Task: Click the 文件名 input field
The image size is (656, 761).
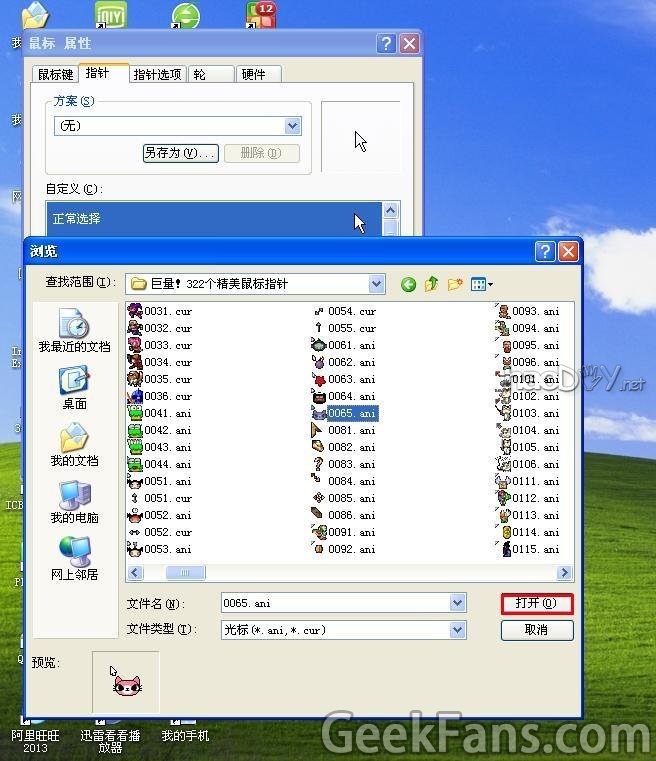Action: pyautogui.click(x=335, y=603)
